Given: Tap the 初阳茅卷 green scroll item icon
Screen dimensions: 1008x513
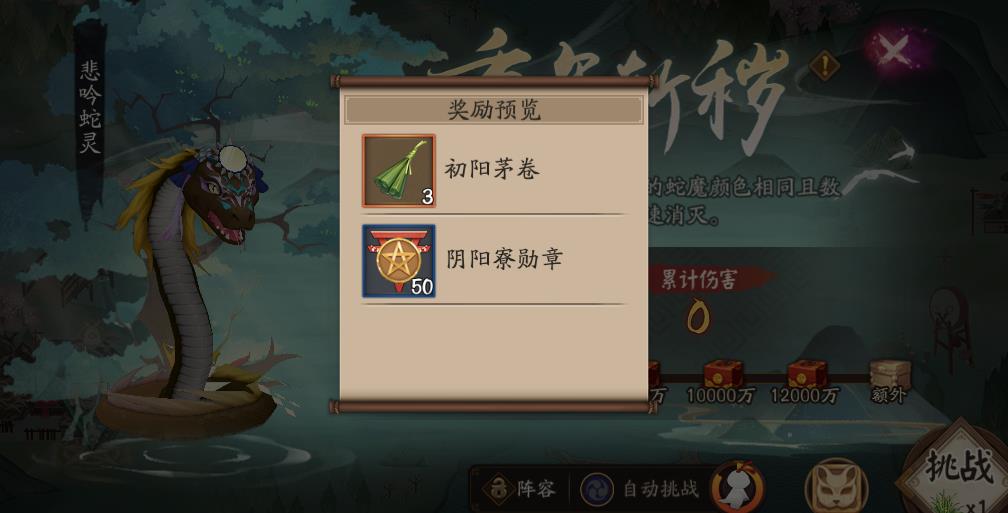Looking at the screenshot, I should click(399, 170).
